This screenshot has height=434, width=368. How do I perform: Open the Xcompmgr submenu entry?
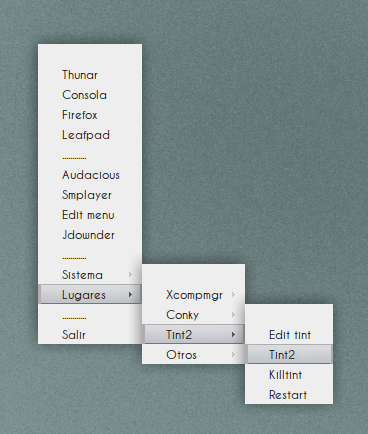point(193,295)
